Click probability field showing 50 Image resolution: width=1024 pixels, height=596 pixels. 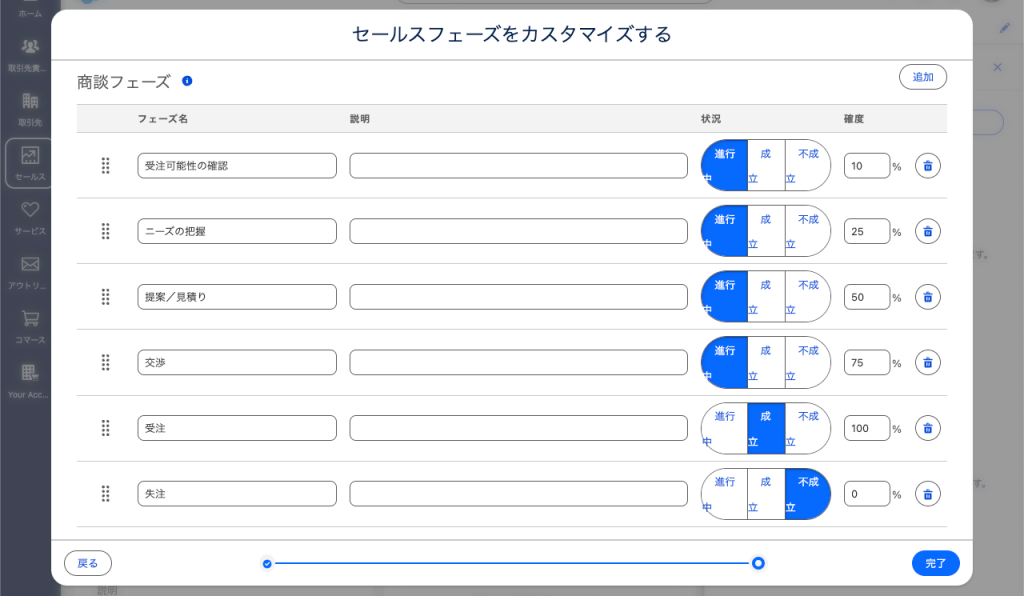867,297
